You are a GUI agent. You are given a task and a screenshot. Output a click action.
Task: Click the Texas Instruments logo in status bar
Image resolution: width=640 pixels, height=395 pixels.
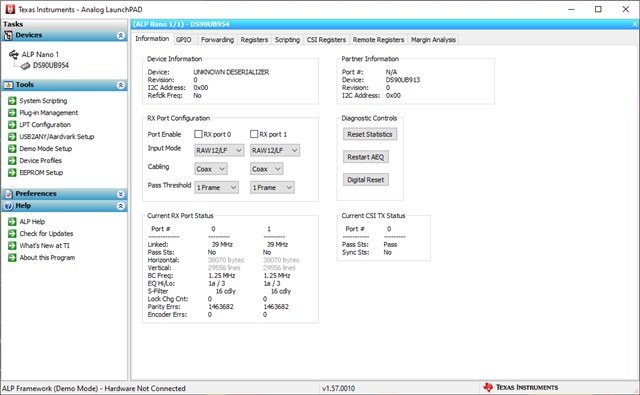[521, 387]
